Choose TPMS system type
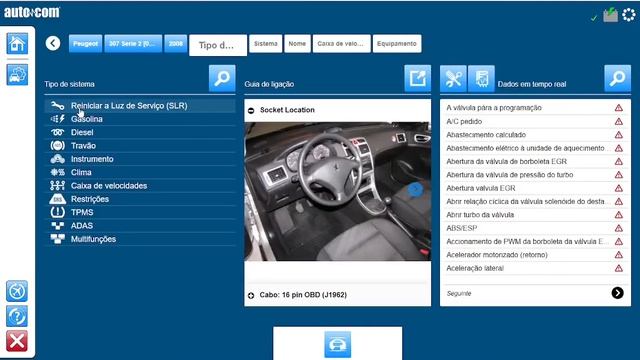Screen dimensions: 640x360 point(140,212)
